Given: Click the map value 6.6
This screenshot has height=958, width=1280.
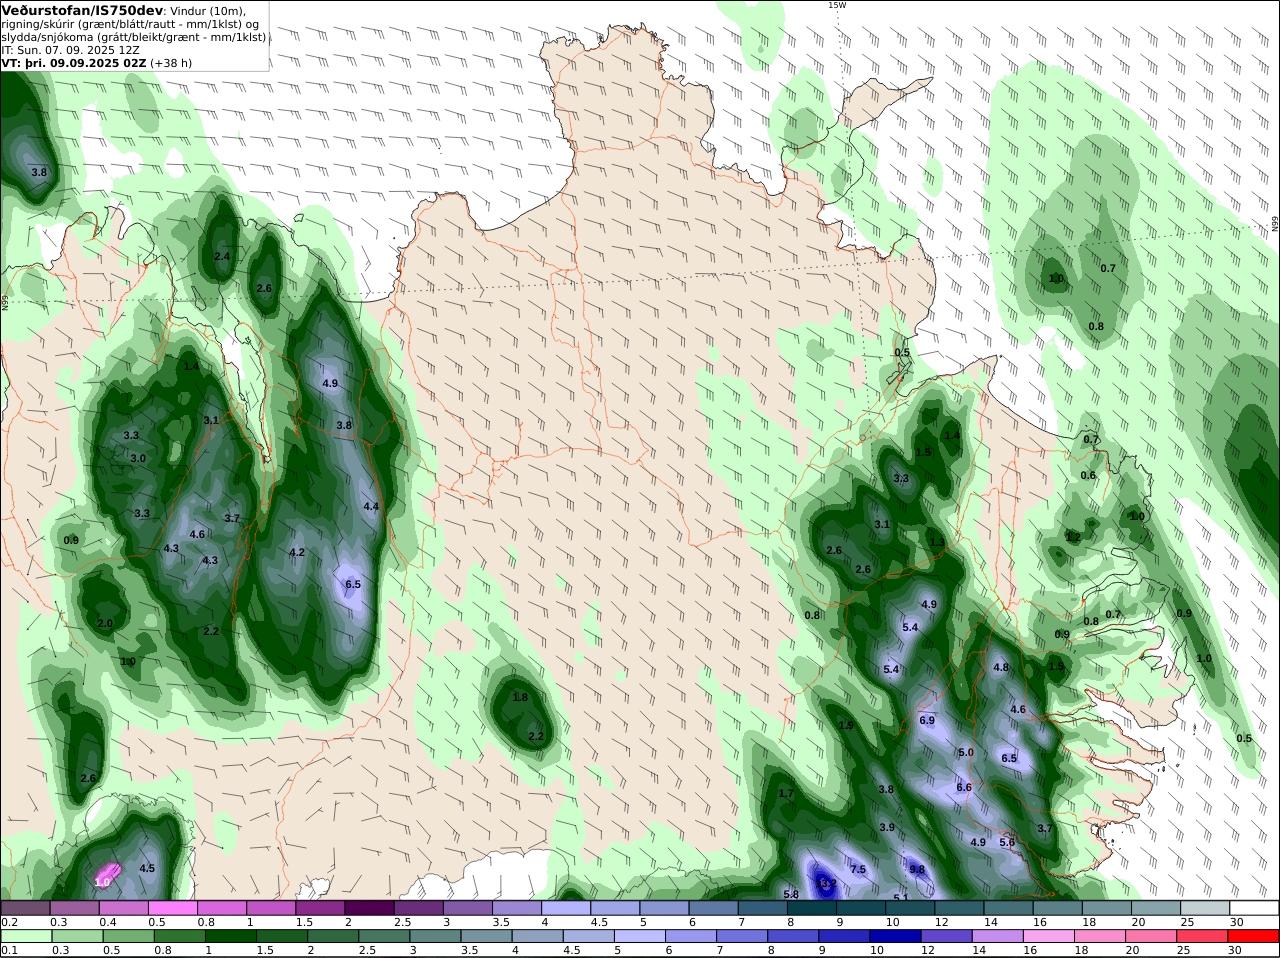Looking at the screenshot, I should tap(964, 788).
